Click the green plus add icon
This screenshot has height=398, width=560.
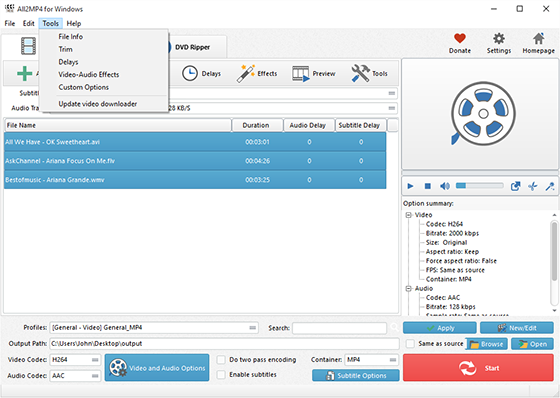pos(24,74)
